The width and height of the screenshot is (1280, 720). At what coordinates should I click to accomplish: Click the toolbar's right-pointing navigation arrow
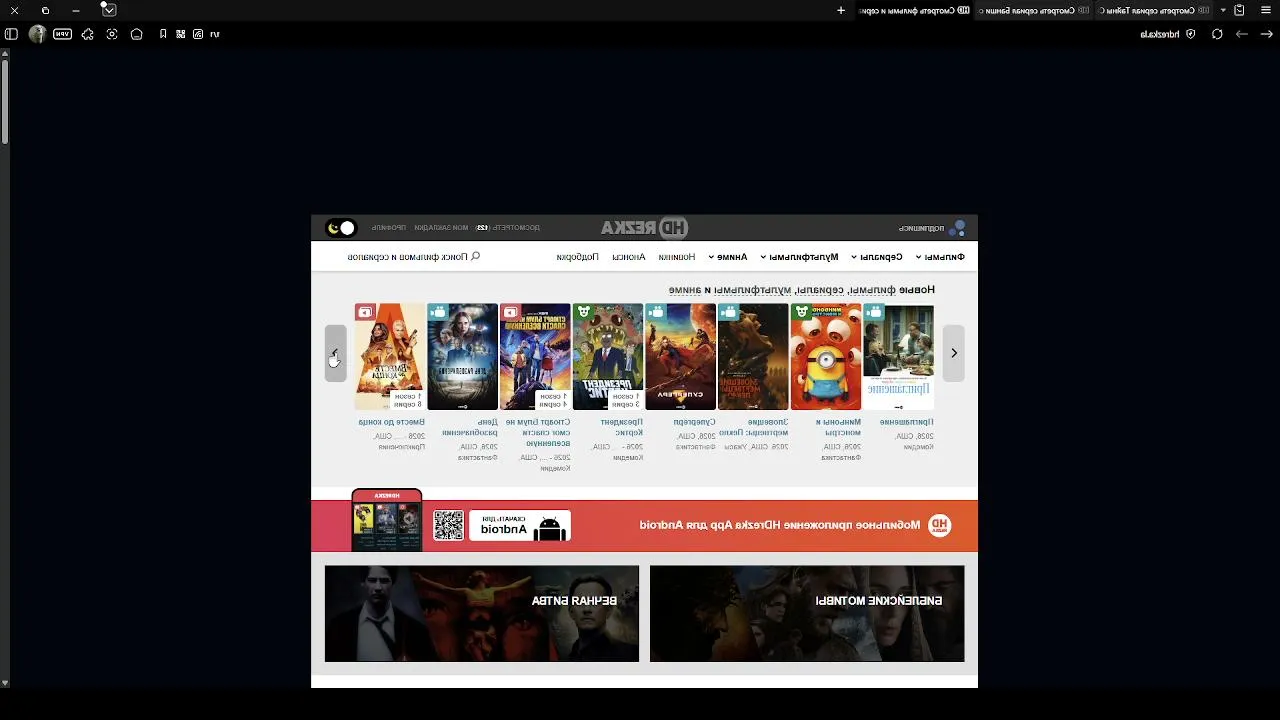tap(1266, 34)
